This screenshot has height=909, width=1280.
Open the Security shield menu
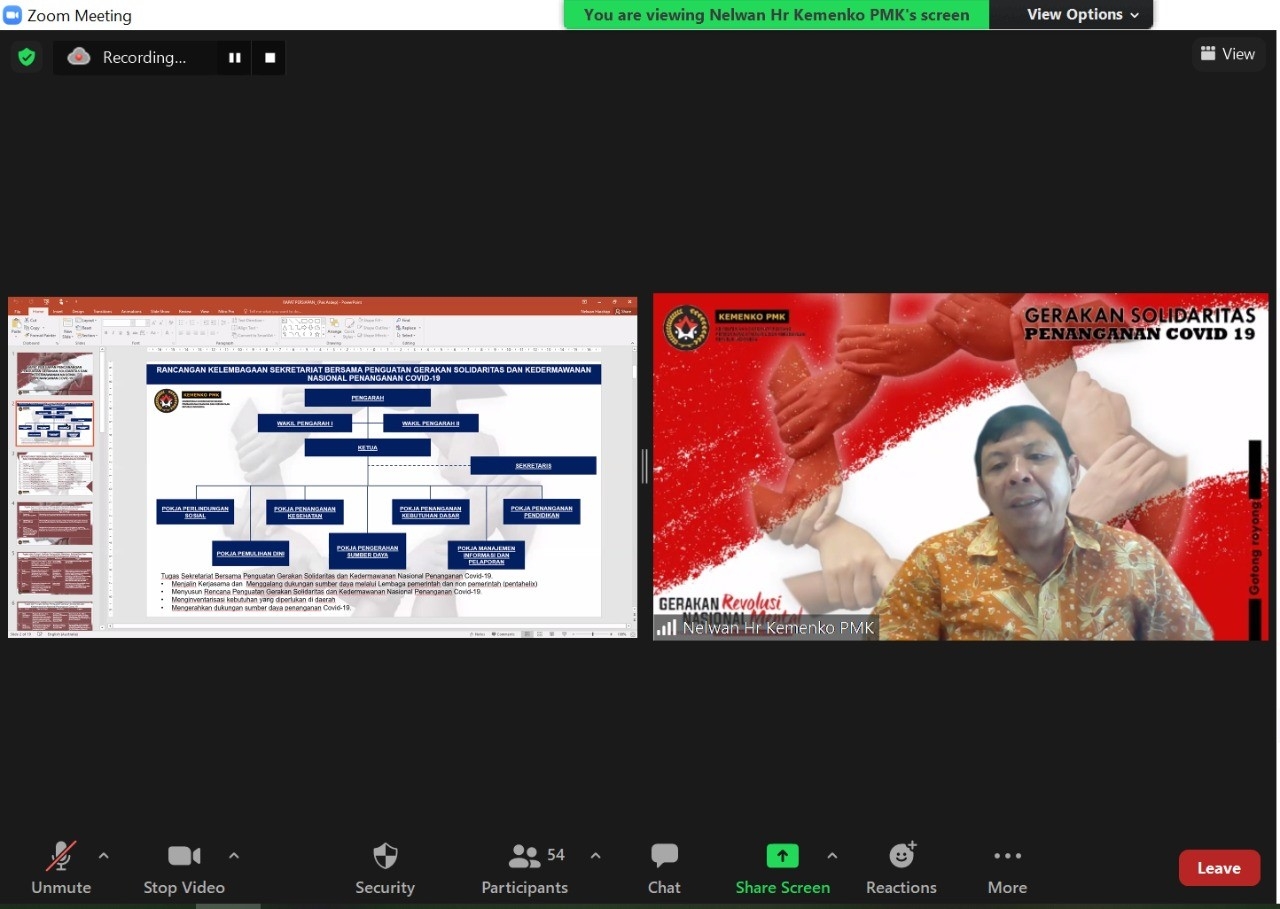coord(385,868)
